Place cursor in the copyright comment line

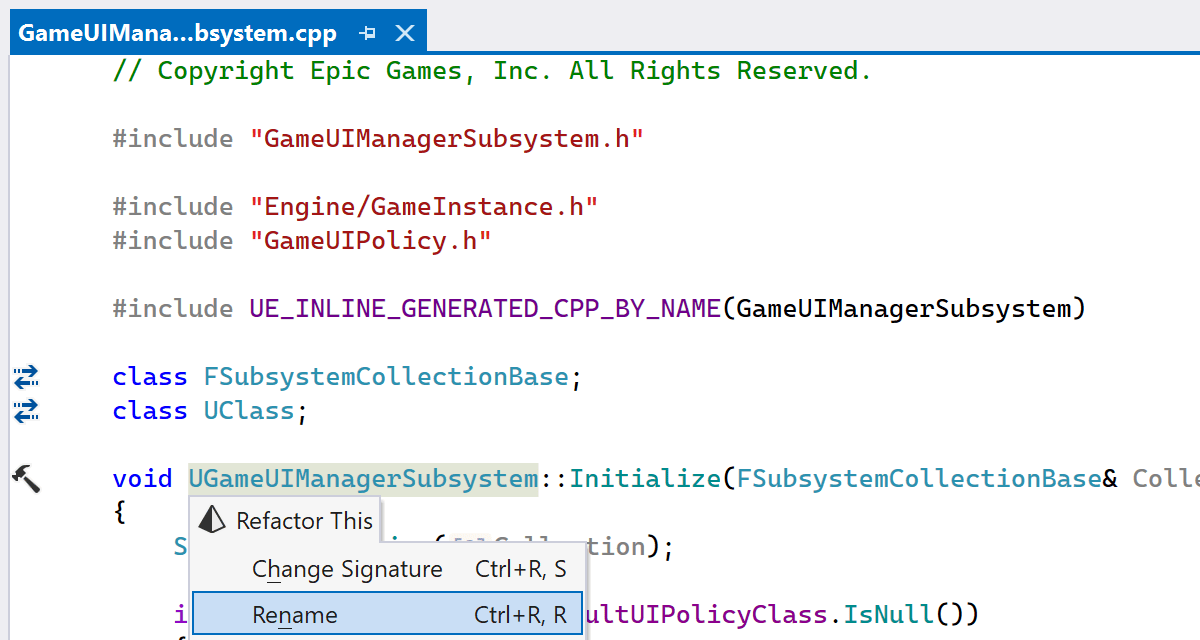point(492,71)
